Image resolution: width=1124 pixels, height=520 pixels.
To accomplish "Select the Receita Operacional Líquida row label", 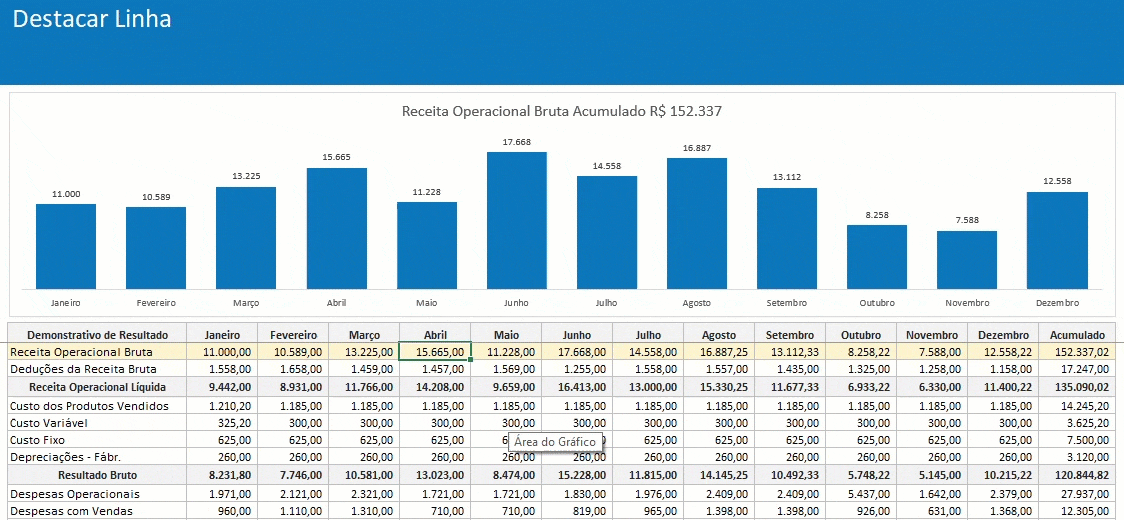I will point(97,387).
